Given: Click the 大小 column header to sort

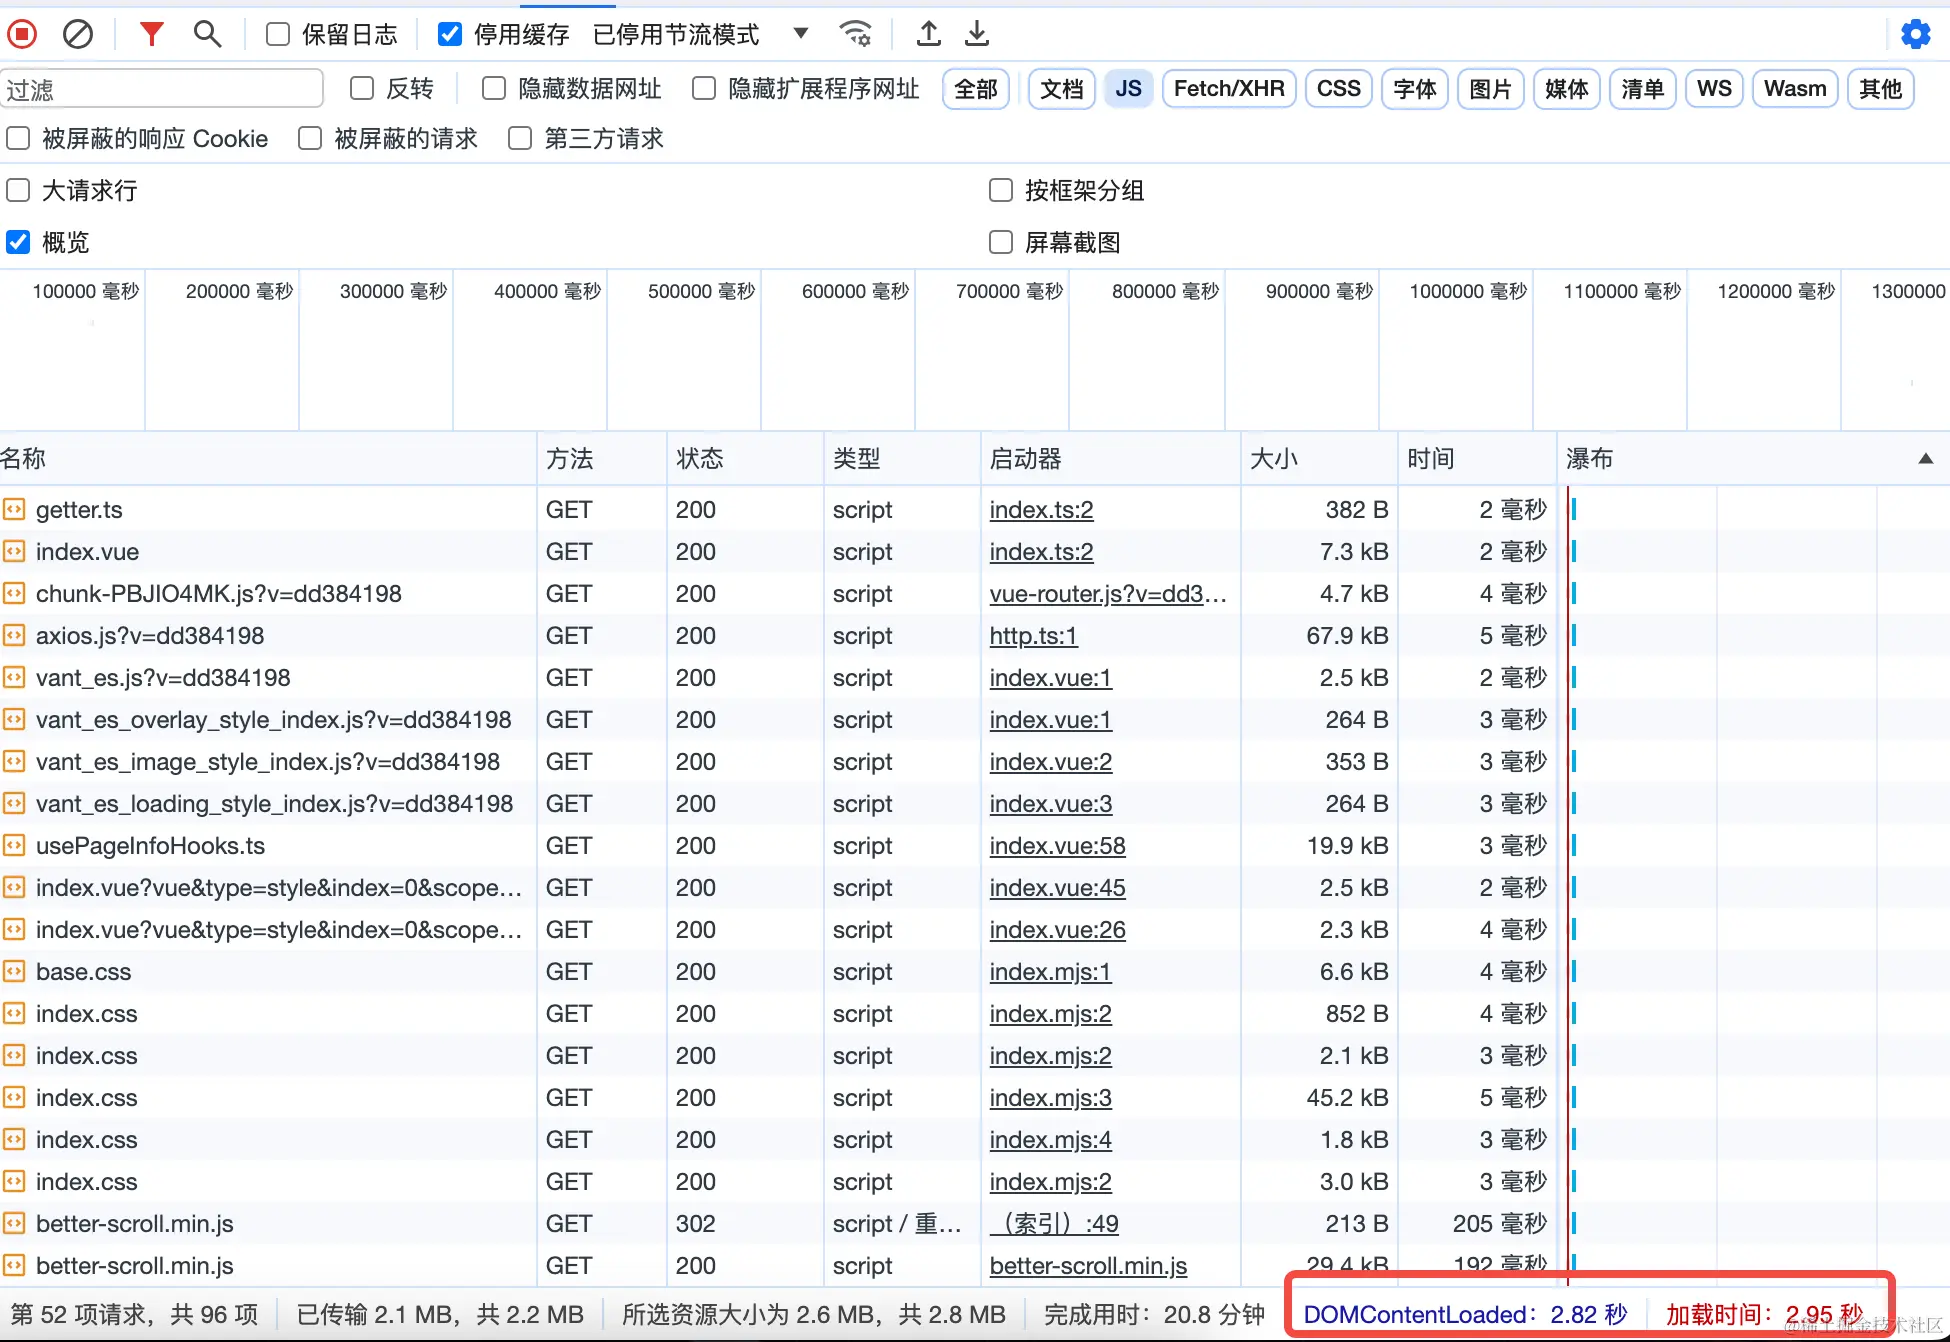Looking at the screenshot, I should pos(1274,459).
